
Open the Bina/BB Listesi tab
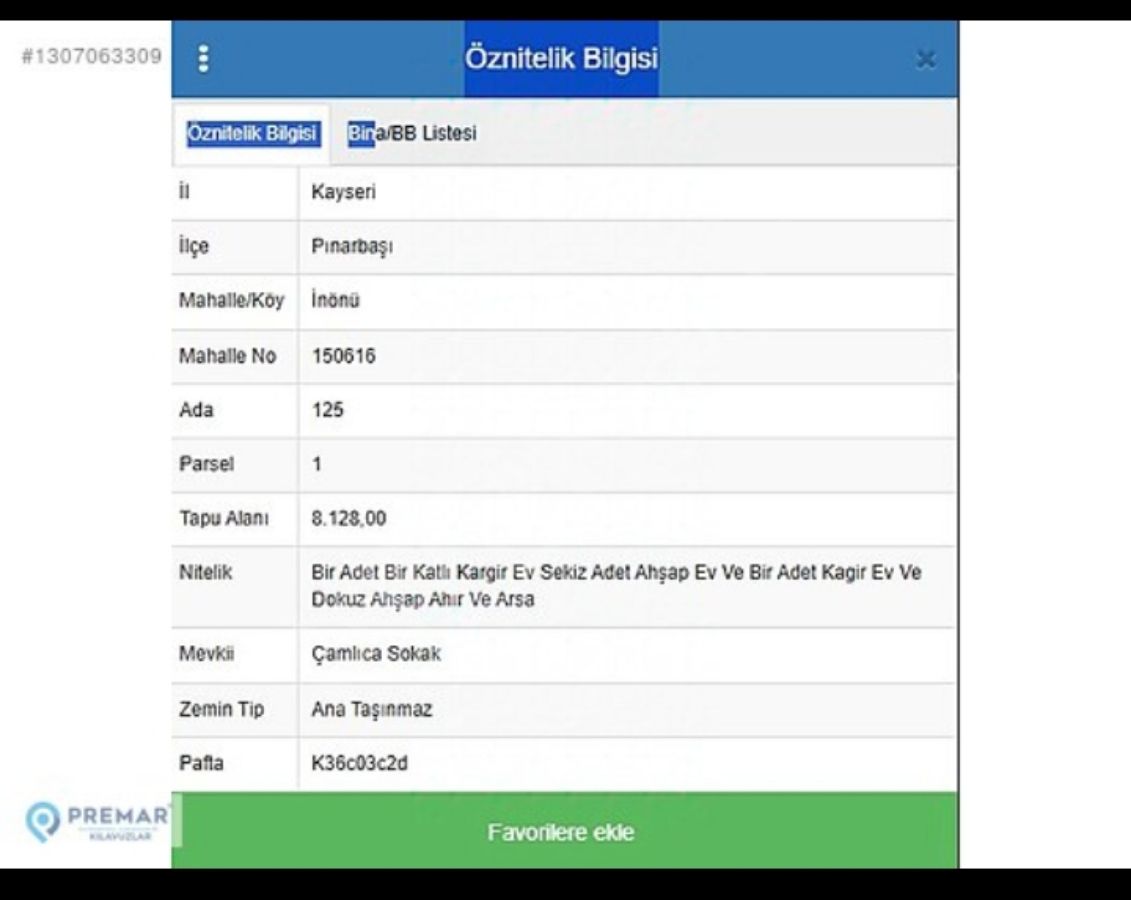point(412,133)
